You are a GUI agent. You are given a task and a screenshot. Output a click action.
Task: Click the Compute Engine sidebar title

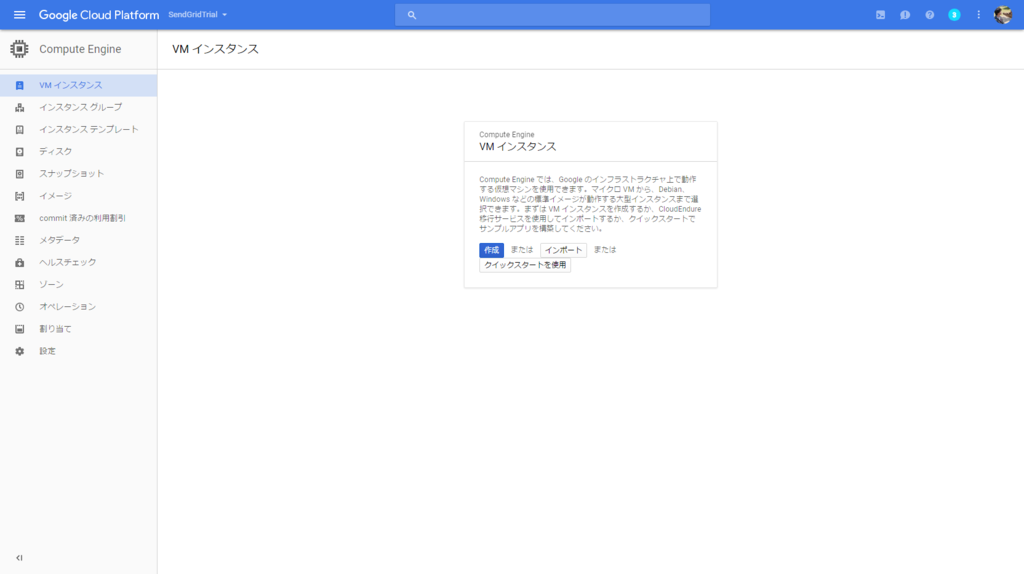pos(80,49)
